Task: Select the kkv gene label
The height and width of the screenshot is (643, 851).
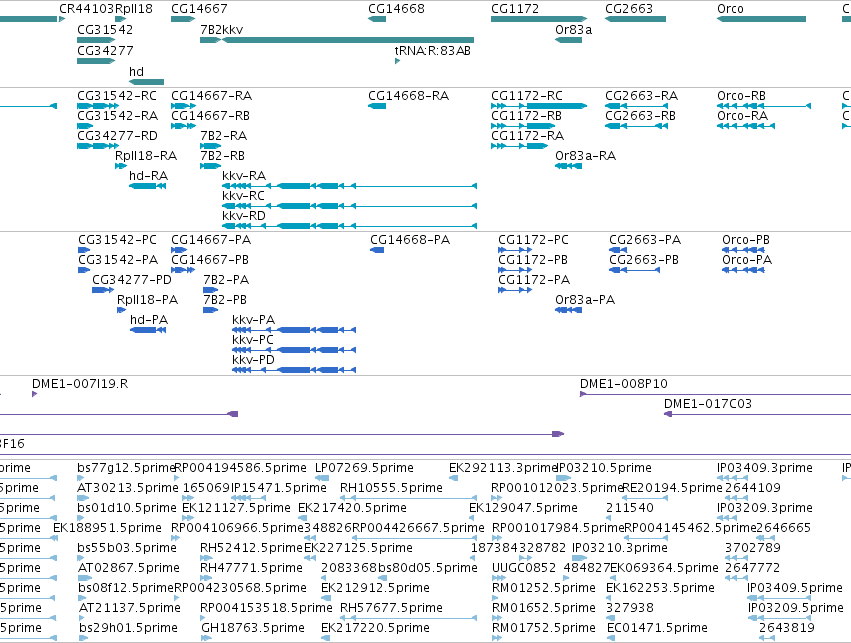Action: [x=232, y=30]
